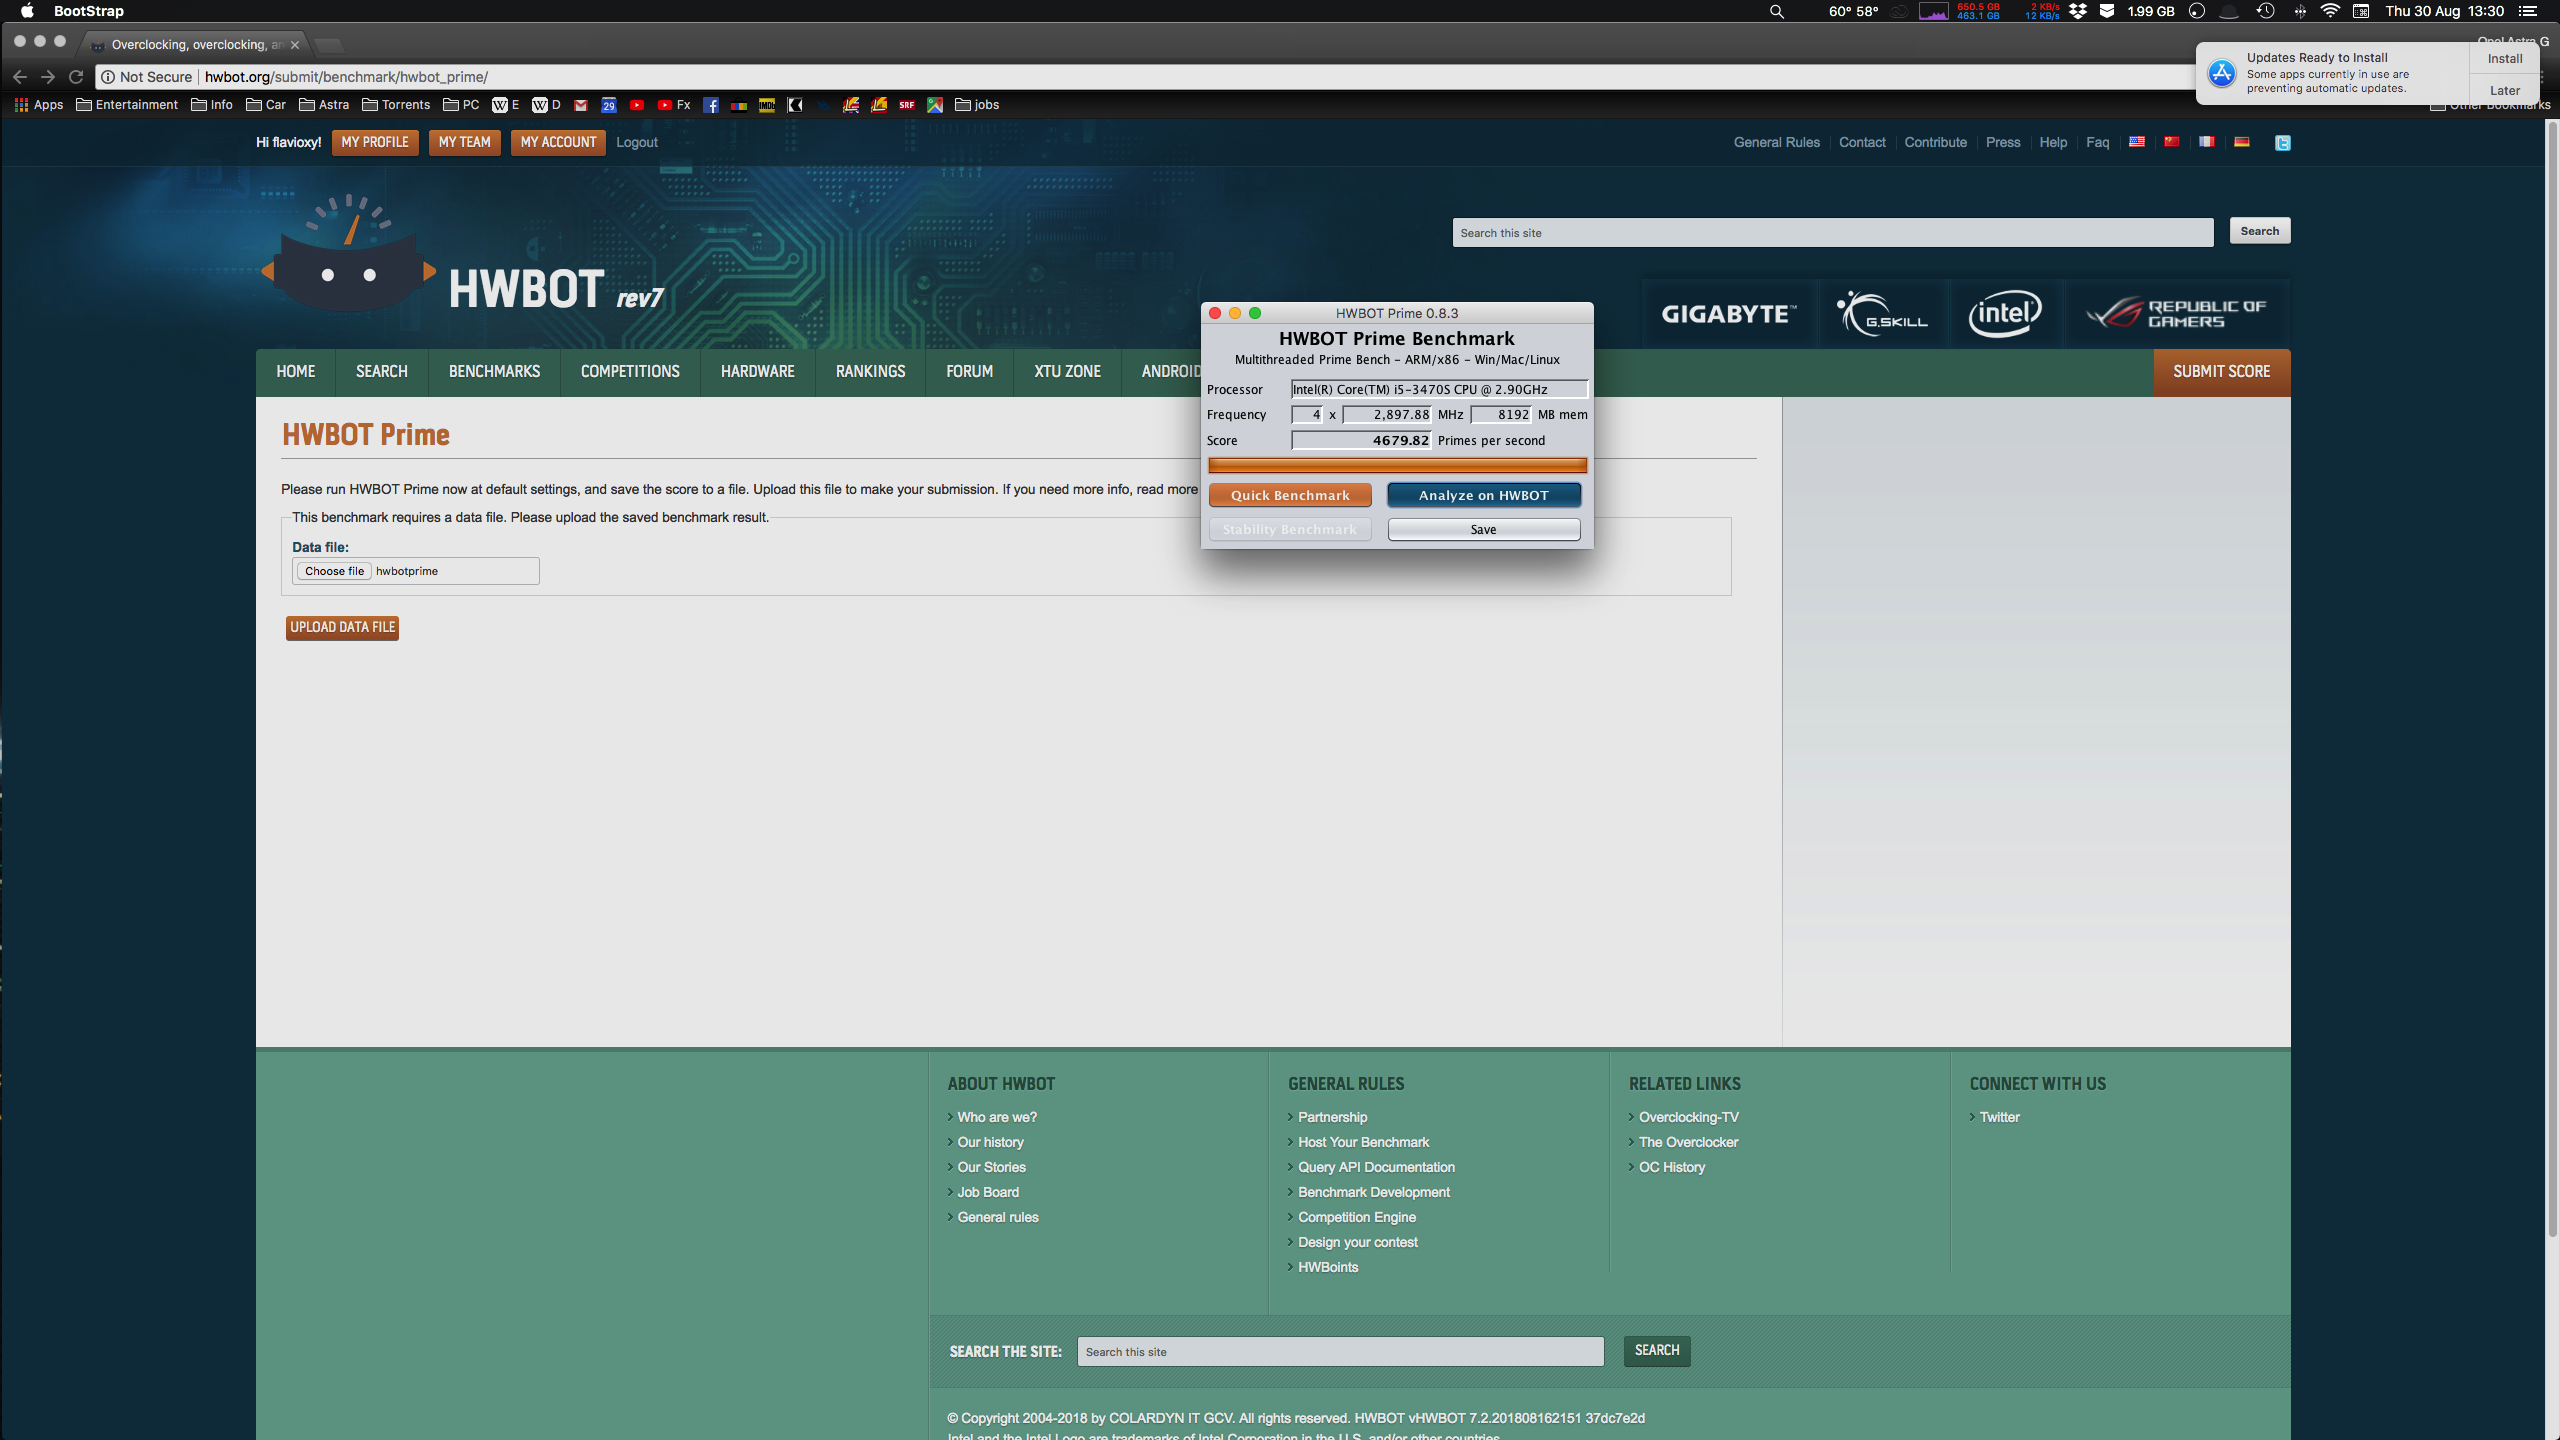
Task: Click the MY PROFILE button
Action: [375, 142]
